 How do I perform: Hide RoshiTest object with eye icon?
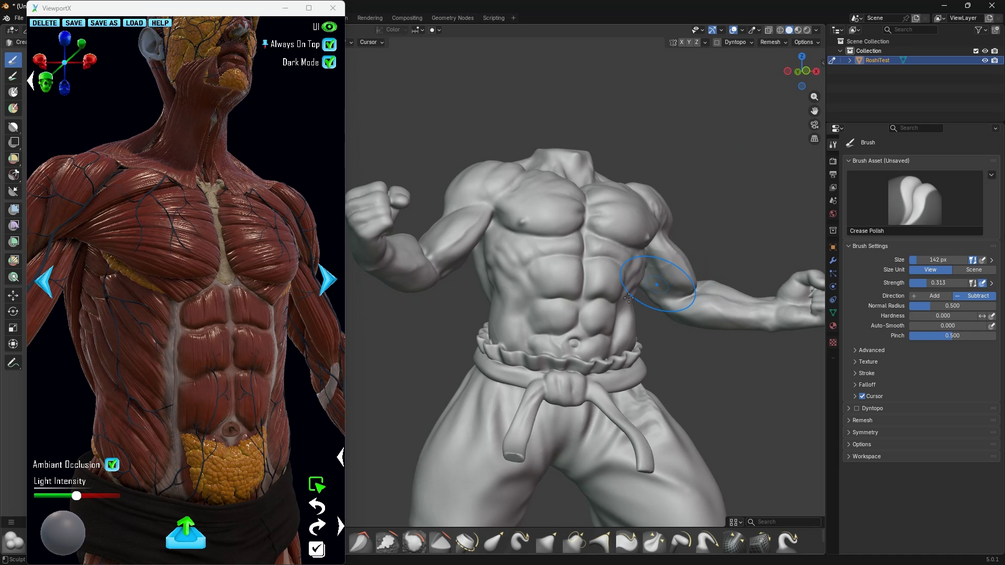coord(985,60)
